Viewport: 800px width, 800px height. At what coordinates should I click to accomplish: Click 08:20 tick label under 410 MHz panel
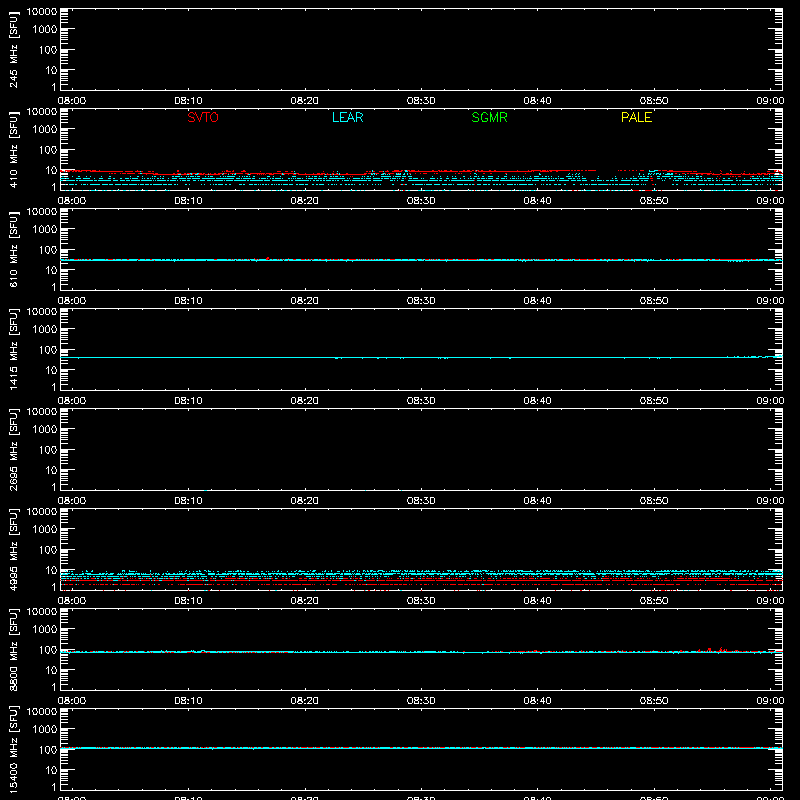click(305, 201)
